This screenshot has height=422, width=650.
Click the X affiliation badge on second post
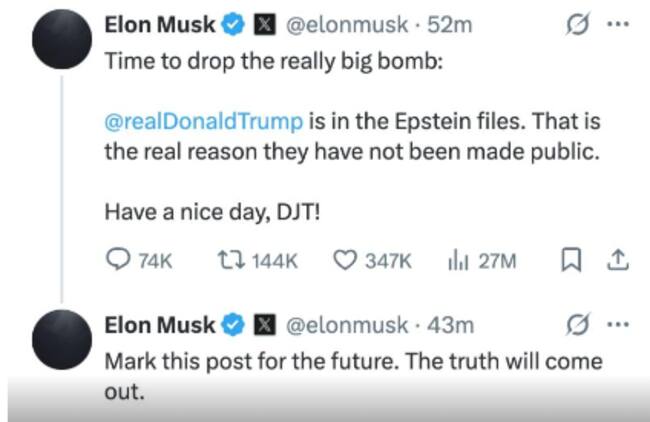[x=264, y=325]
